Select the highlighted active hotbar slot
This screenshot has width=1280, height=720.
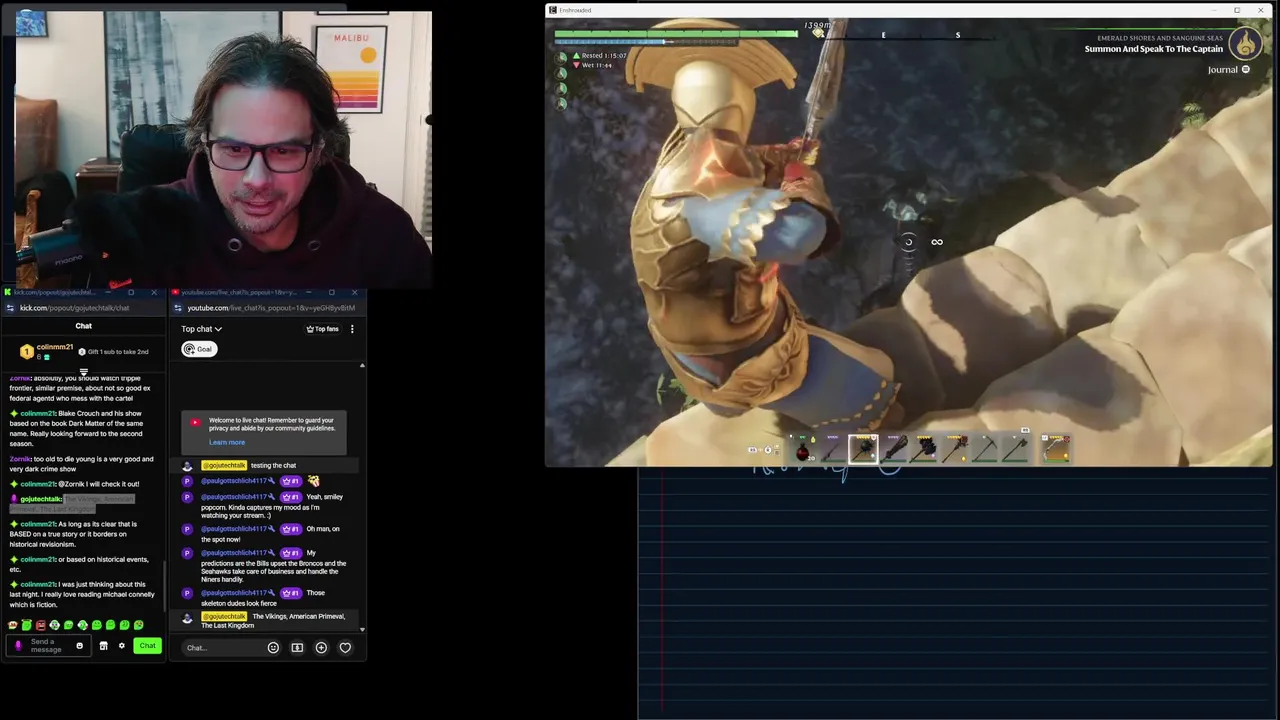(863, 449)
